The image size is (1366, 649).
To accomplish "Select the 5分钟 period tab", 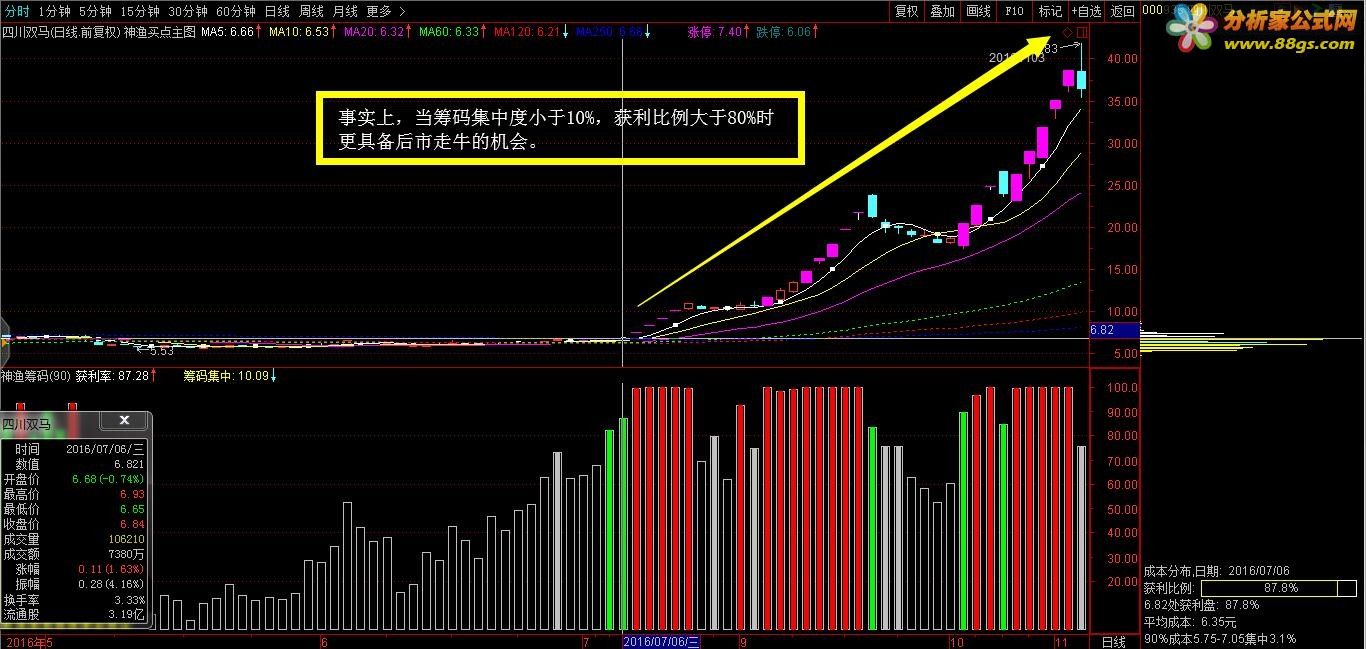I will click(x=95, y=11).
